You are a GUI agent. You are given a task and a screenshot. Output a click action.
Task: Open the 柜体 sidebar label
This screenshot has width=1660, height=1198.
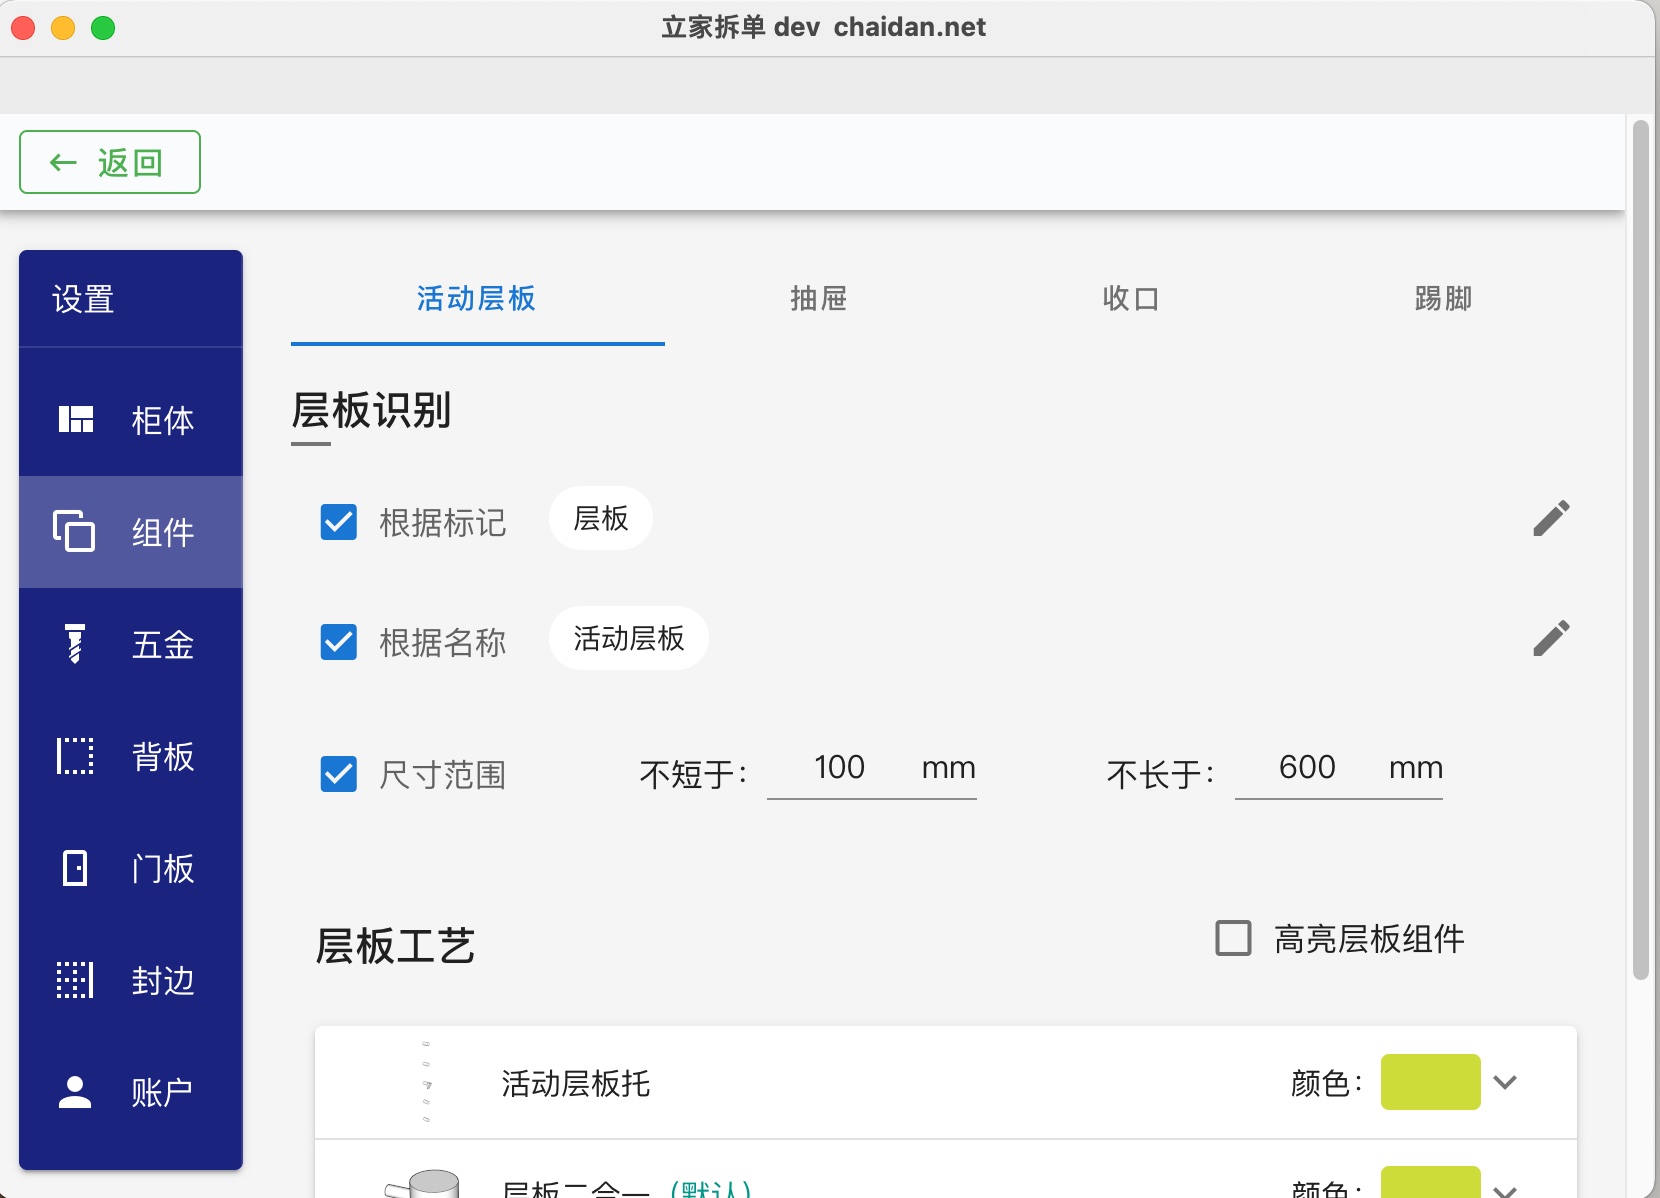[163, 420]
